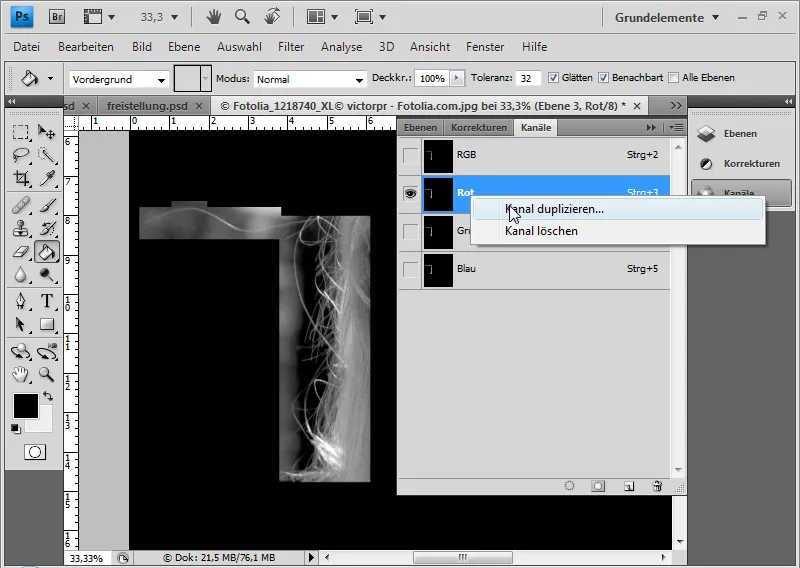Open Korrekturen in the collapsed dock
This screenshot has width=800, height=568.
(x=741, y=164)
